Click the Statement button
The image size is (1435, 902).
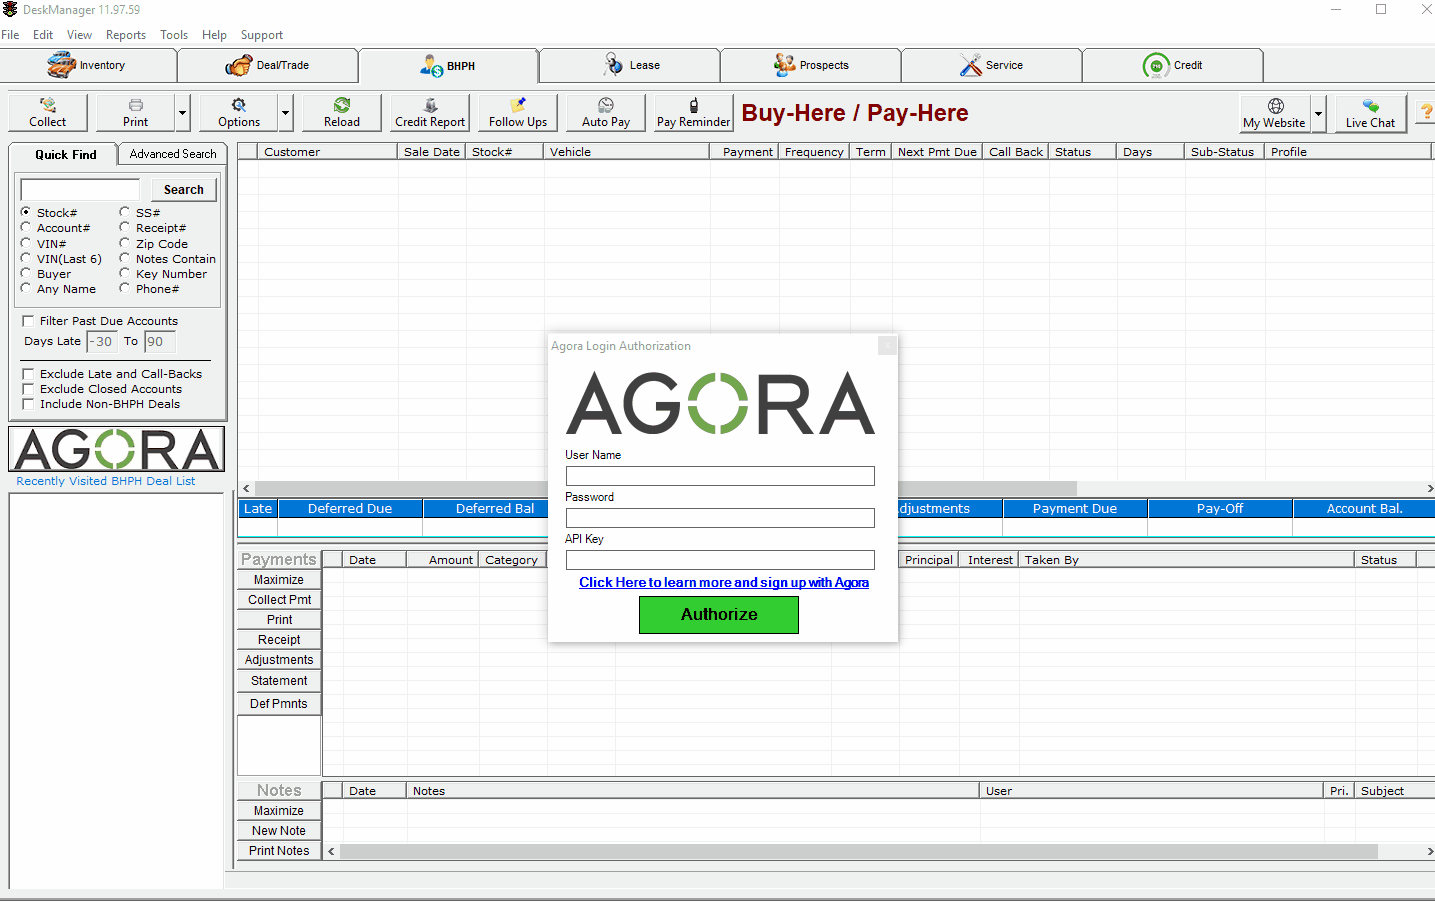(279, 681)
